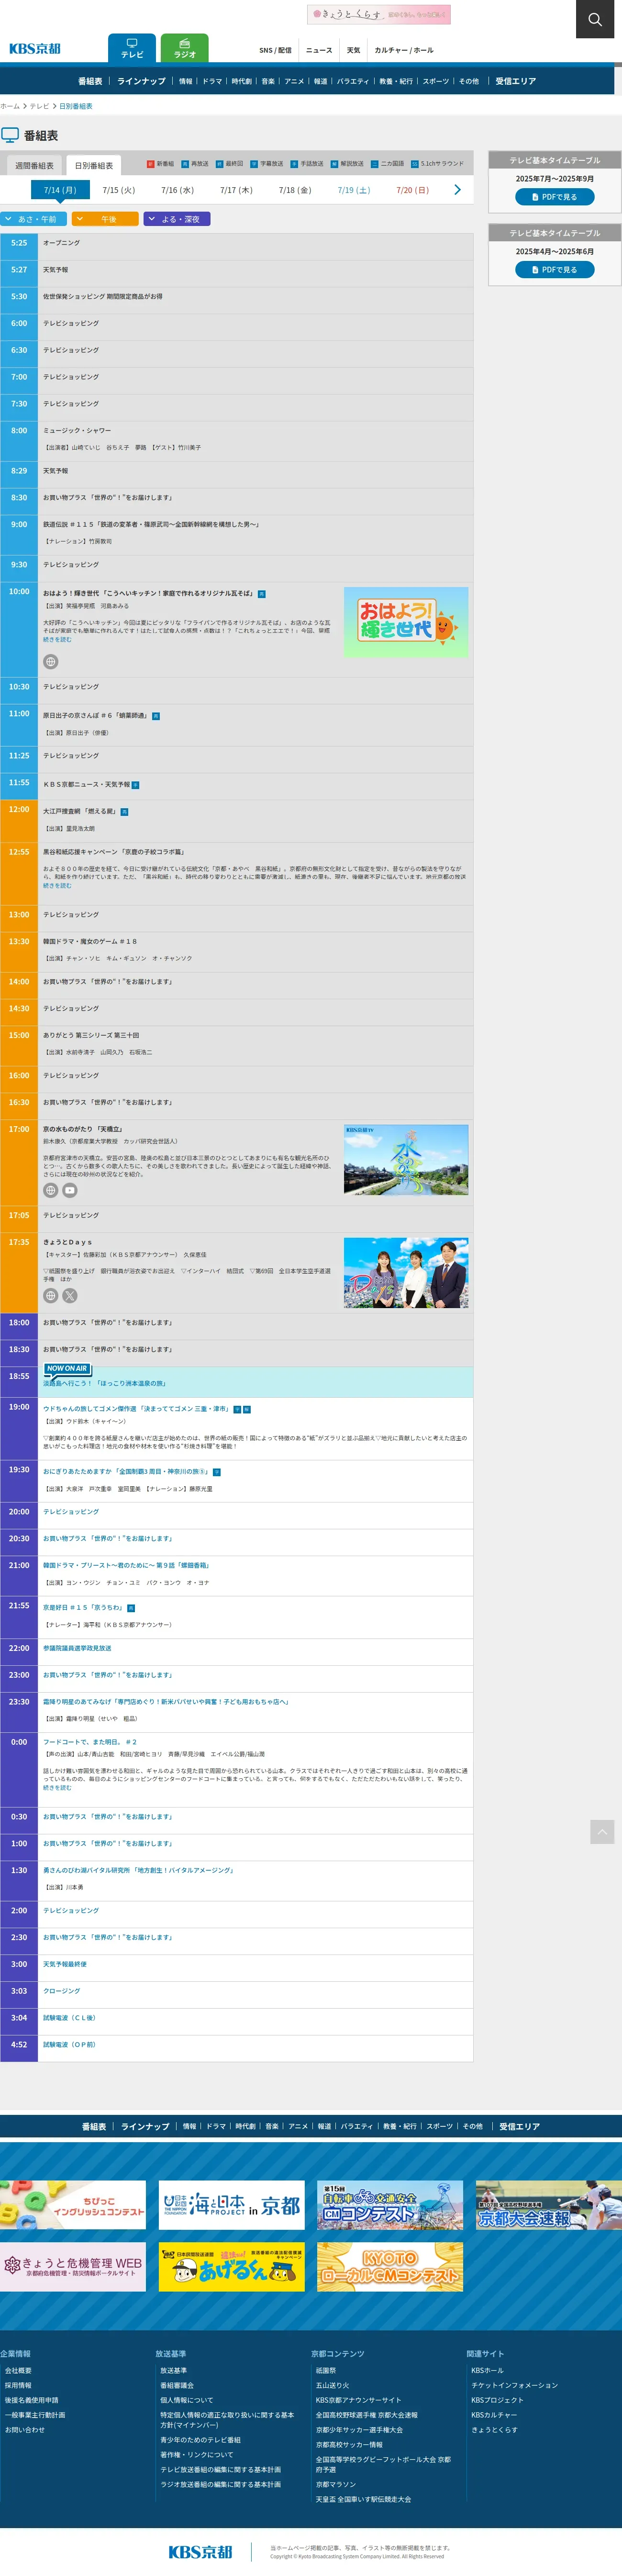The width and height of the screenshot is (622, 2576).
Task: Click the back-to-top arrow button
Action: [602, 1831]
